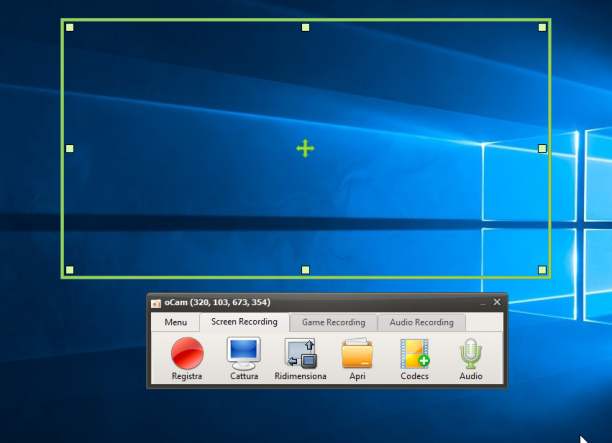Click left-middle handle of capture frame
Screen dimensions: 612x443
[x=69, y=148]
